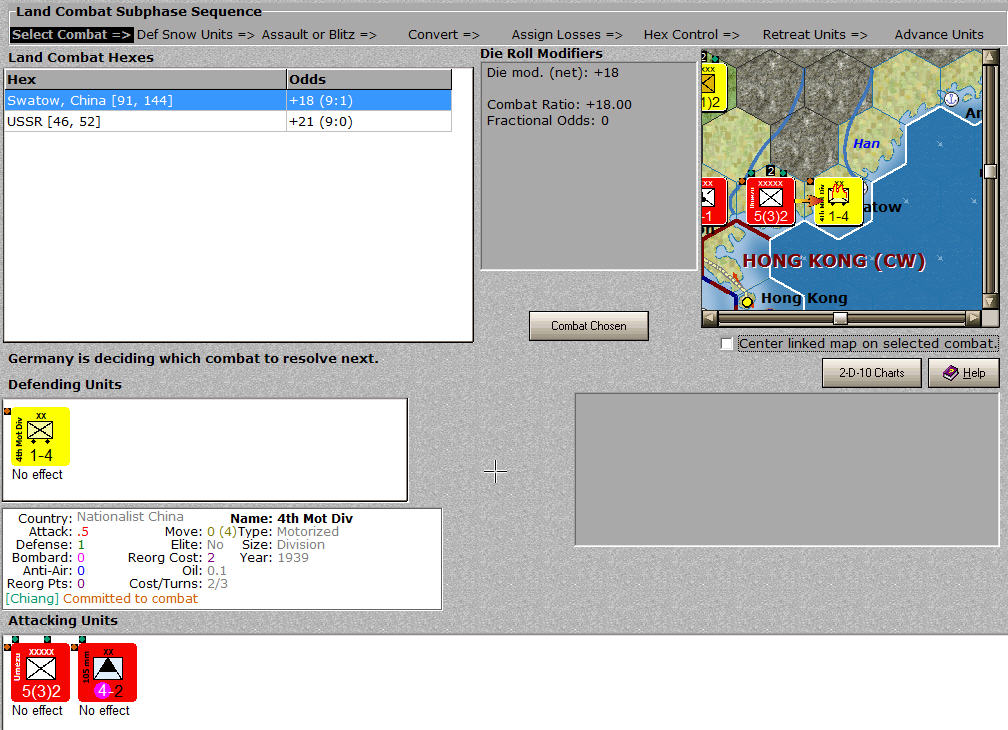Select the Umezu 5(3)2 attacking unit counter
The image size is (1008, 730).
point(40,672)
